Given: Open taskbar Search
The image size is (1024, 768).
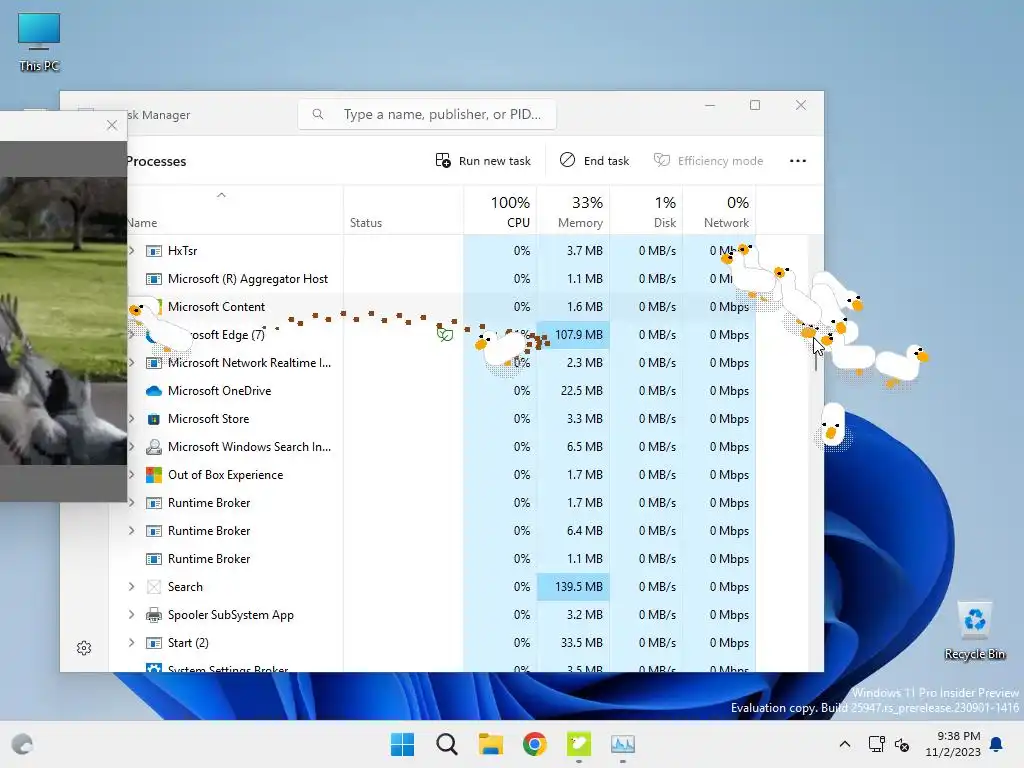Looking at the screenshot, I should [x=447, y=744].
